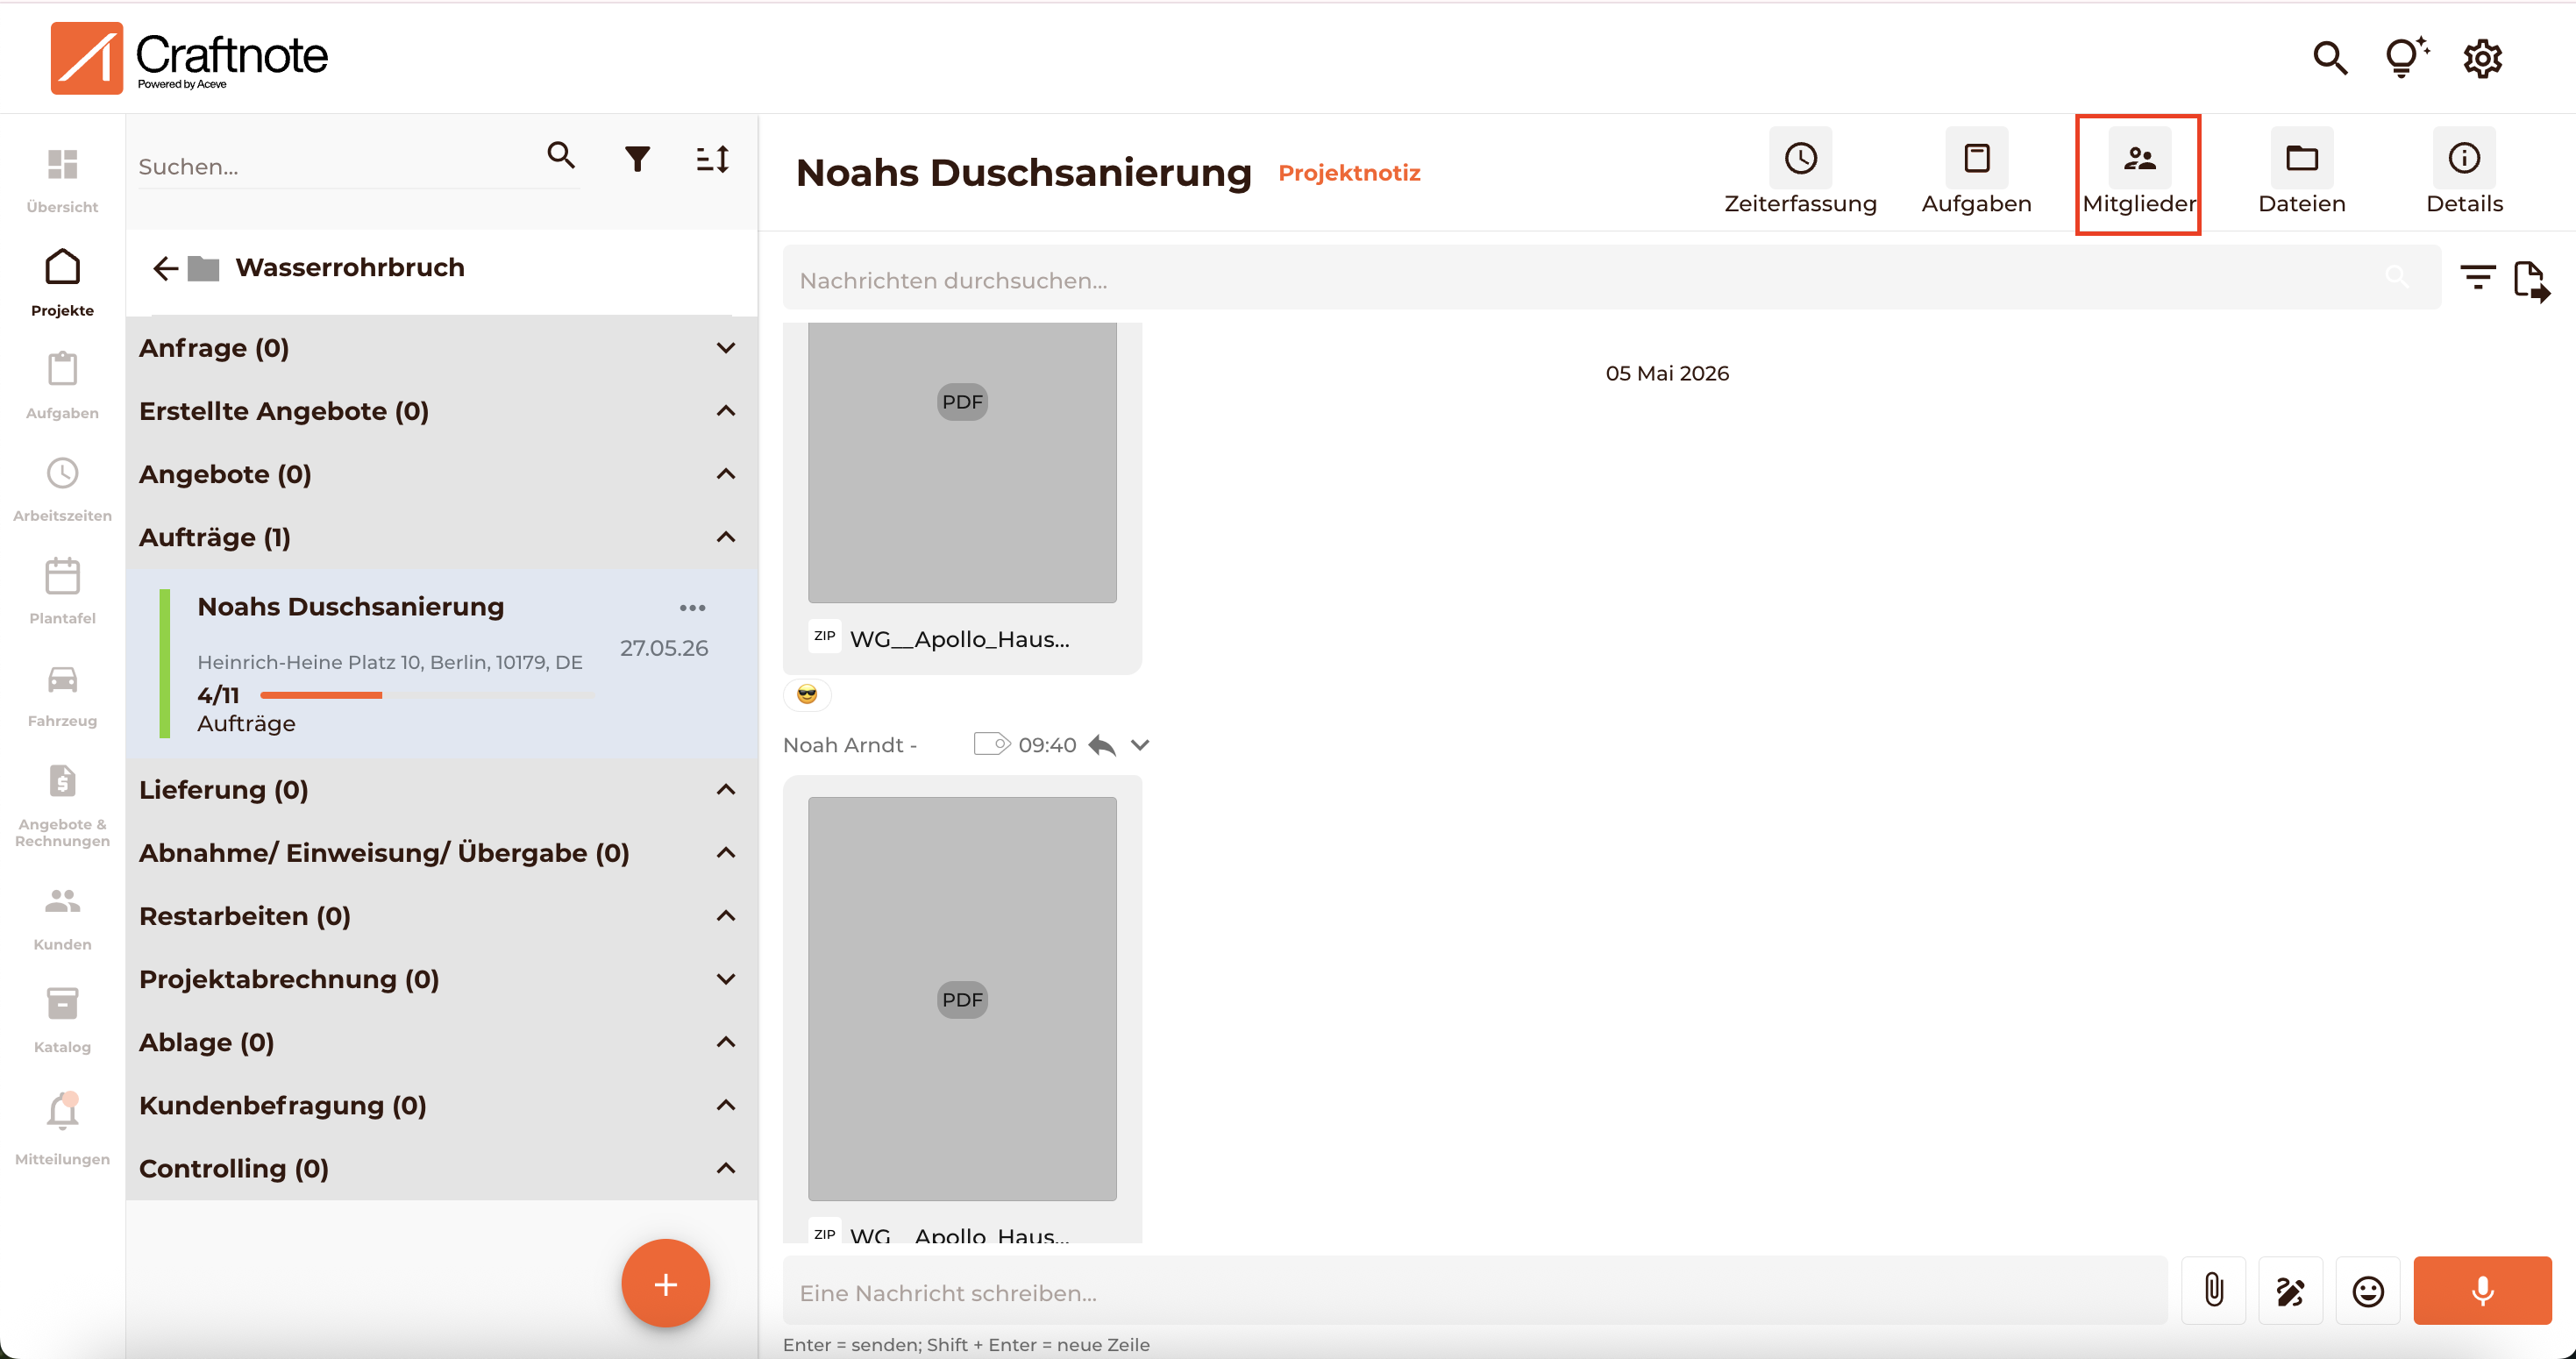Click the orange plus add button
The width and height of the screenshot is (2576, 1359).
click(665, 1283)
